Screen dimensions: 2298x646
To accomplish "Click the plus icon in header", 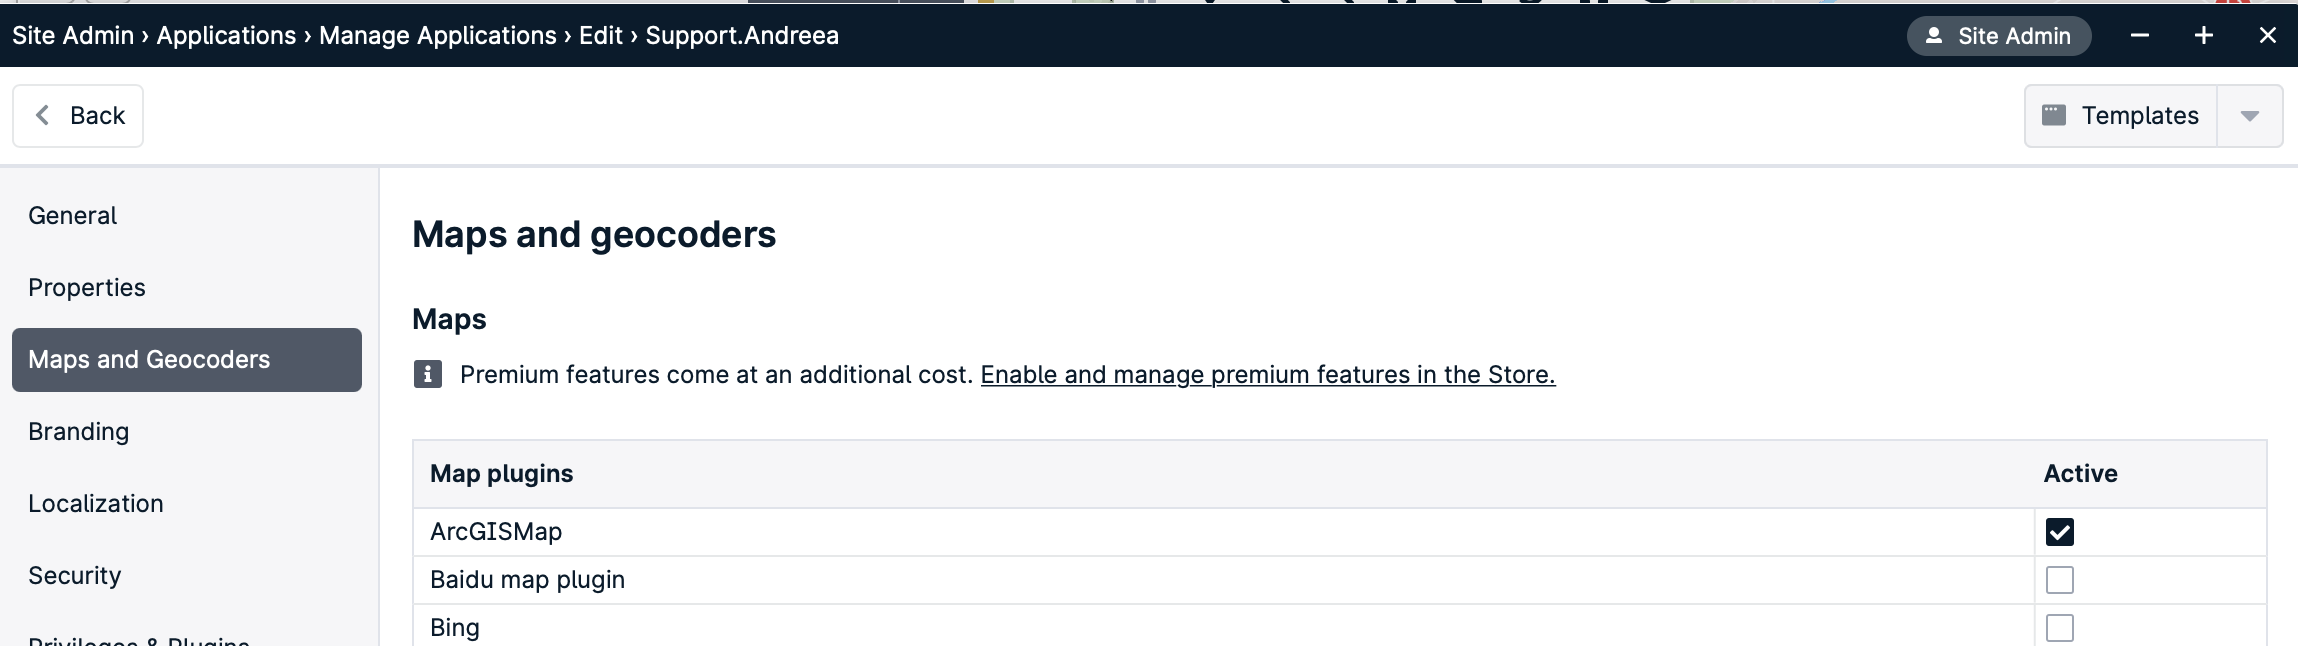I will coord(2204,36).
